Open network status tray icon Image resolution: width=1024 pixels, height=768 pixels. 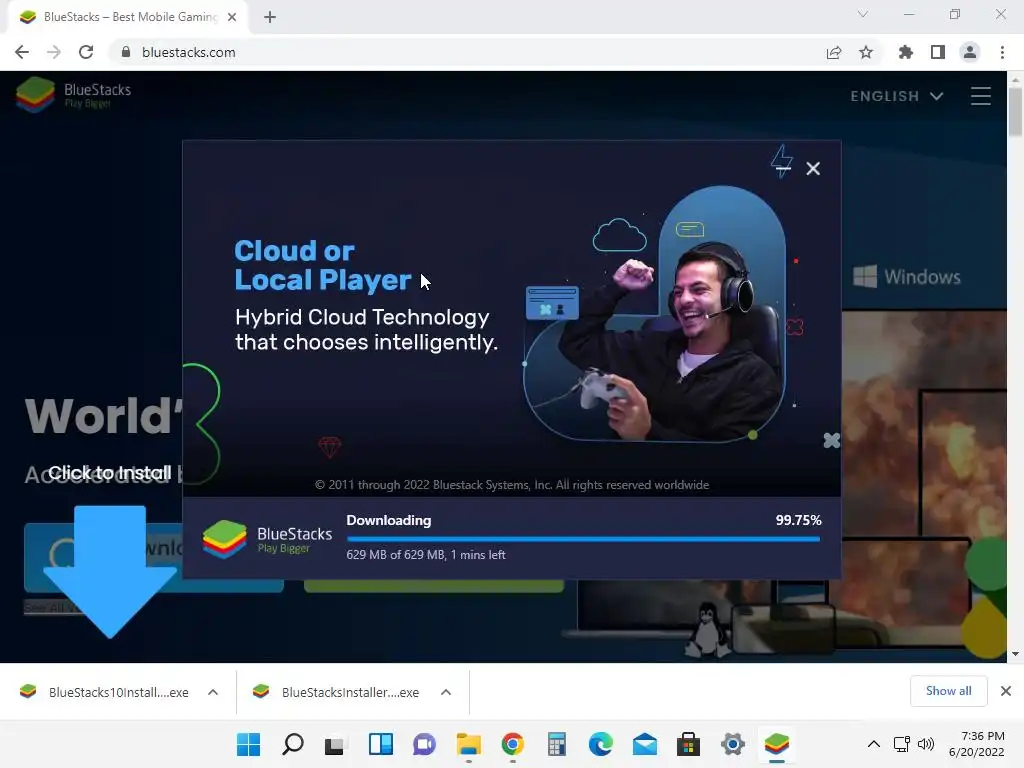point(902,744)
